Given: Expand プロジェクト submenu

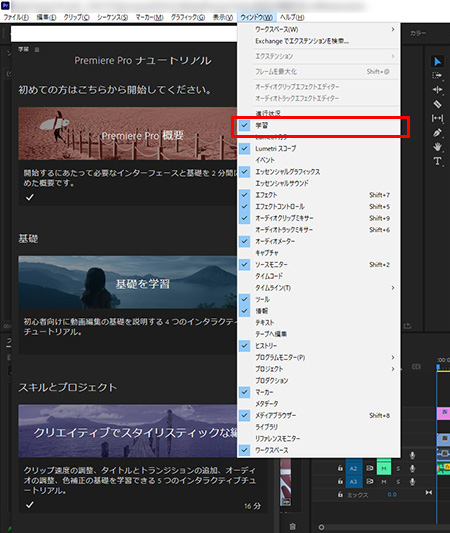Looking at the screenshot, I should point(318,369).
